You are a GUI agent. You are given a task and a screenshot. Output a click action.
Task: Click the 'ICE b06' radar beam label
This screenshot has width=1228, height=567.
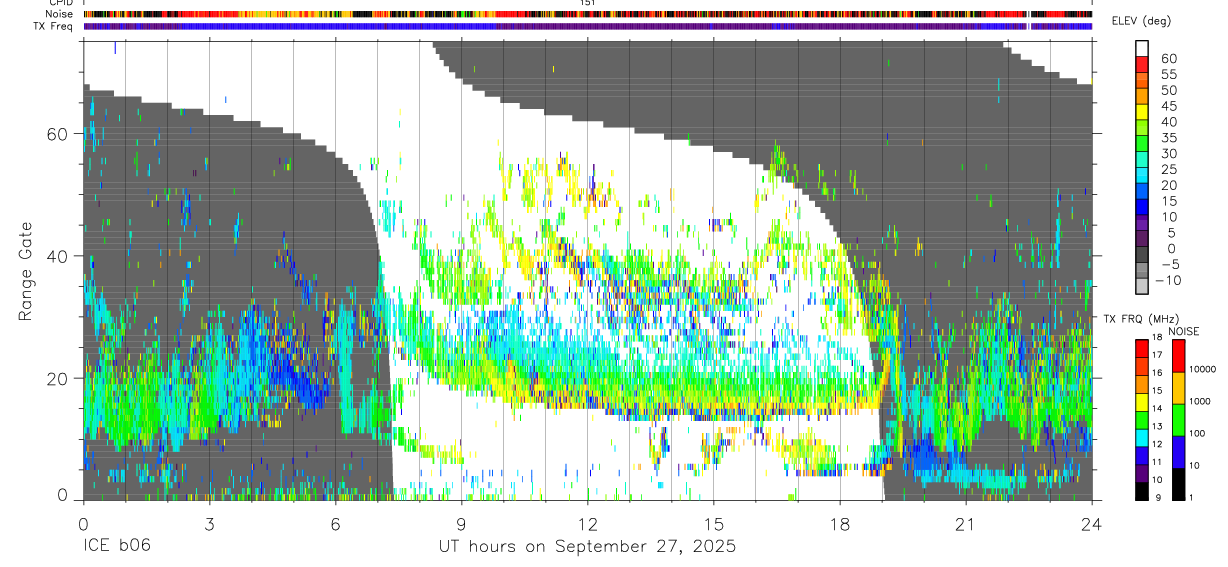pos(115,547)
